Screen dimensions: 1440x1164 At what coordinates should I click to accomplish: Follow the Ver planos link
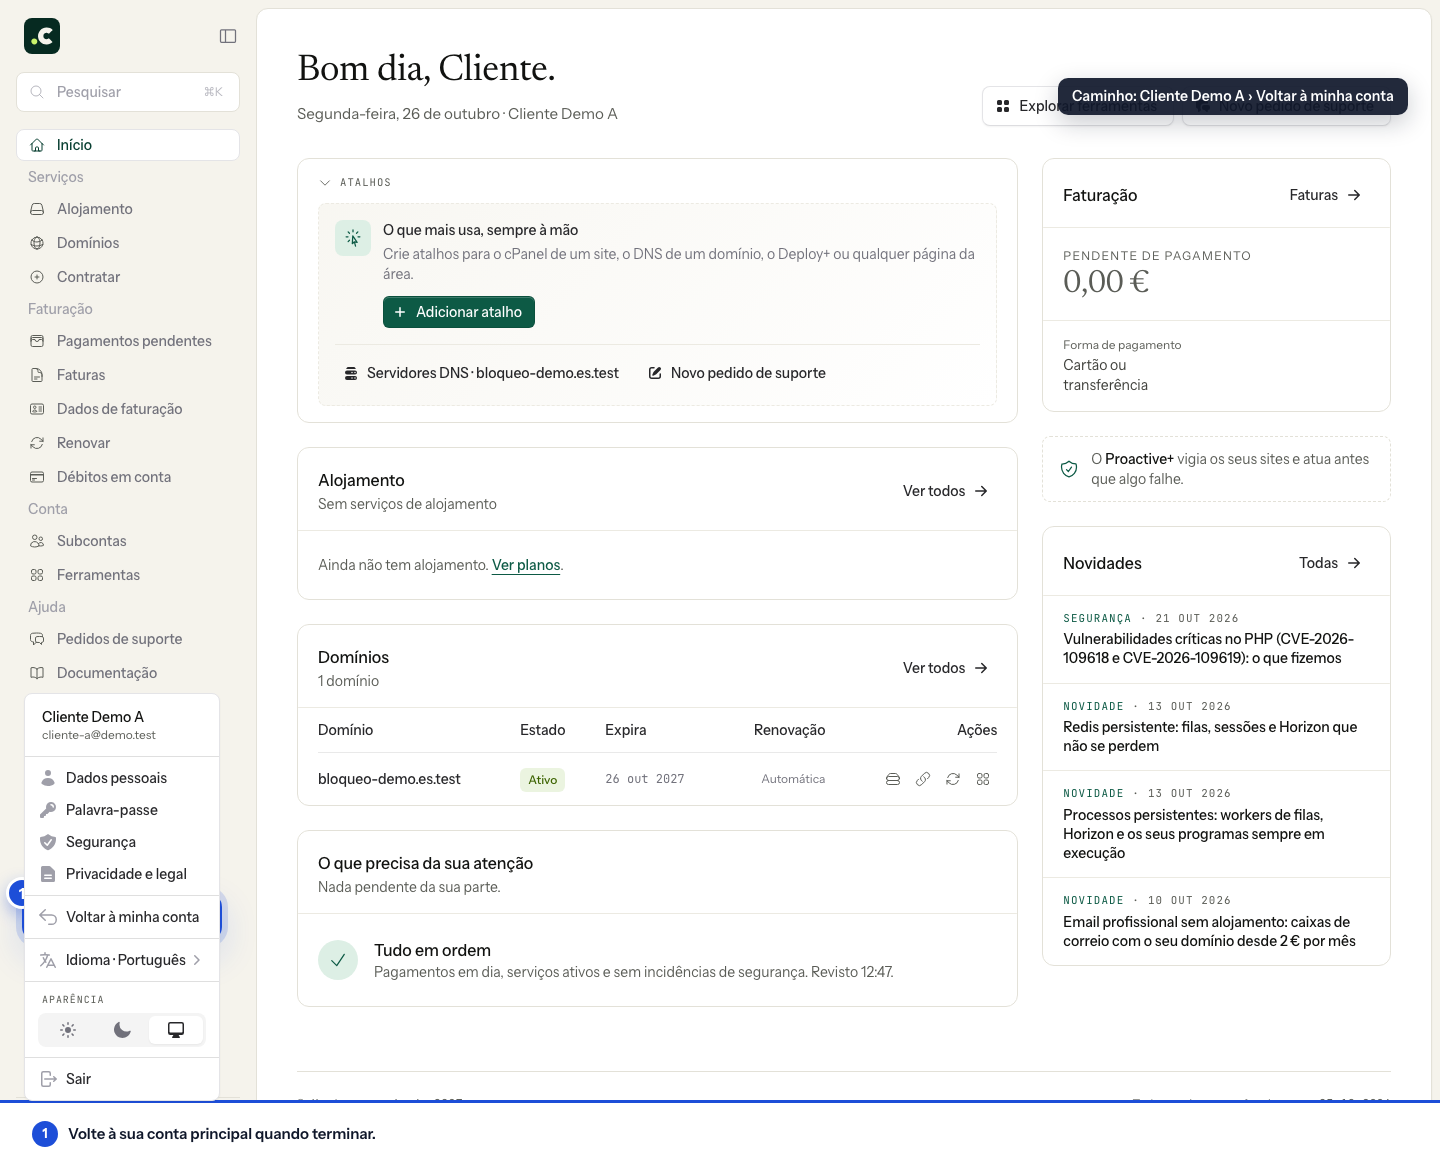(x=526, y=565)
